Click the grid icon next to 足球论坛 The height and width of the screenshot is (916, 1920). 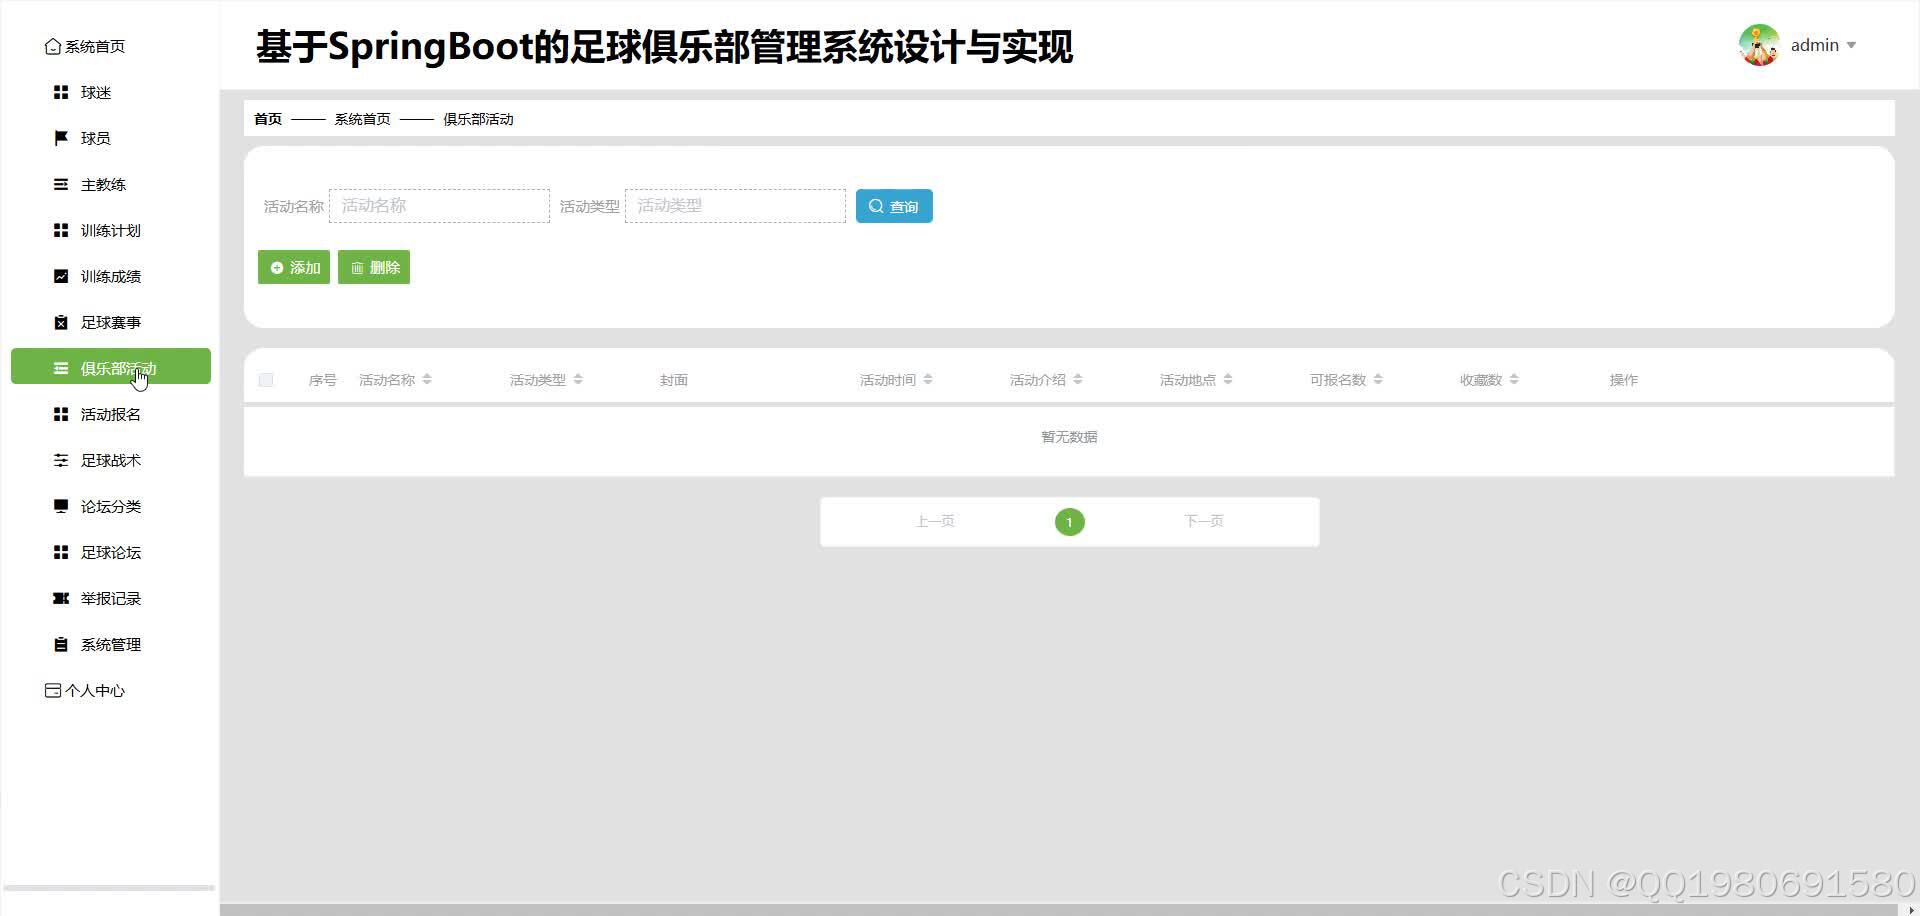[x=61, y=552]
